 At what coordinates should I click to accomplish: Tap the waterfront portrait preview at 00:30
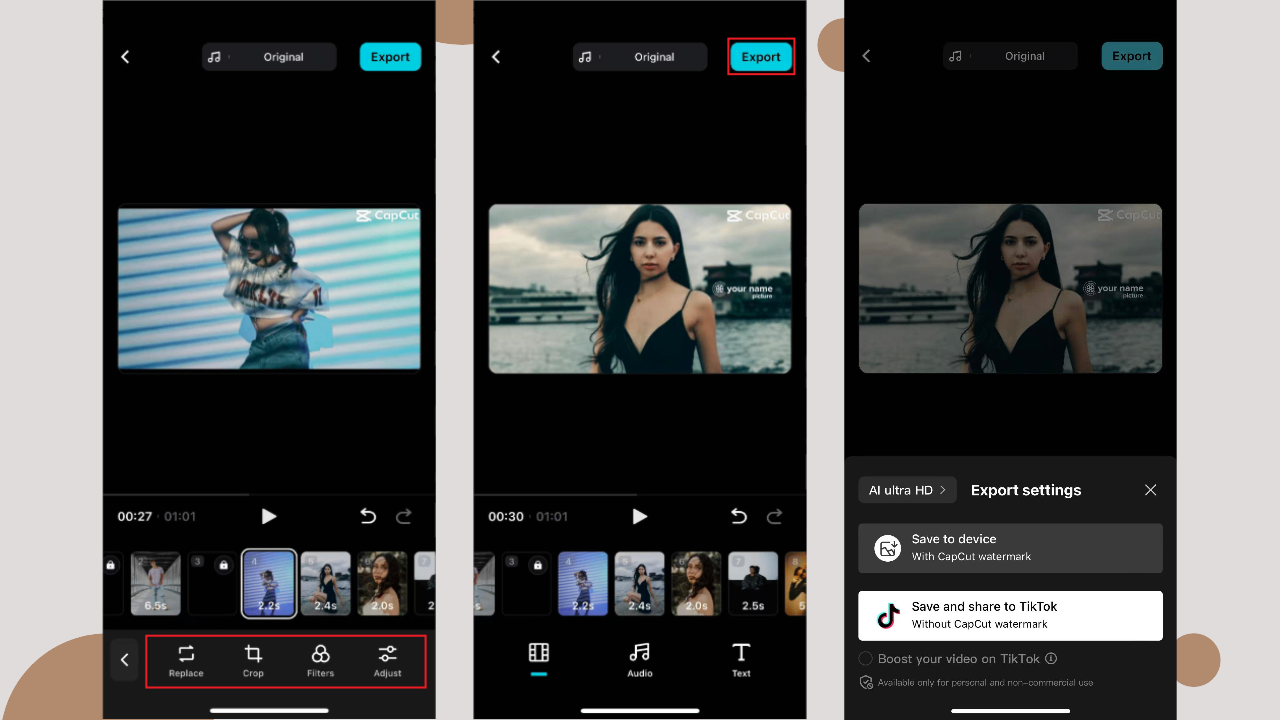[640, 289]
